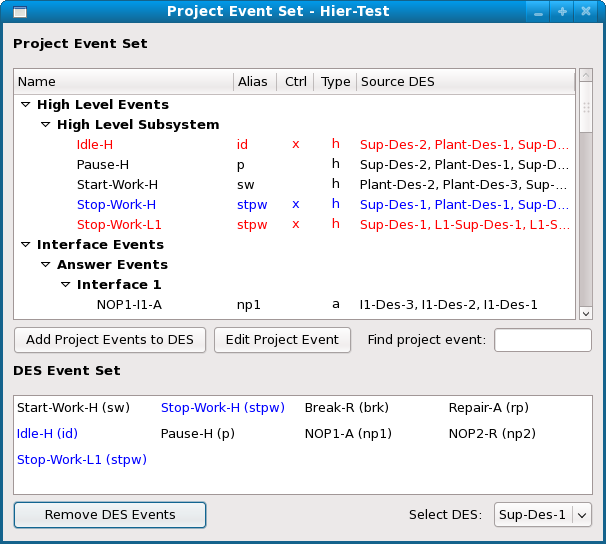Open the Select DES dropdown

pos(543,515)
